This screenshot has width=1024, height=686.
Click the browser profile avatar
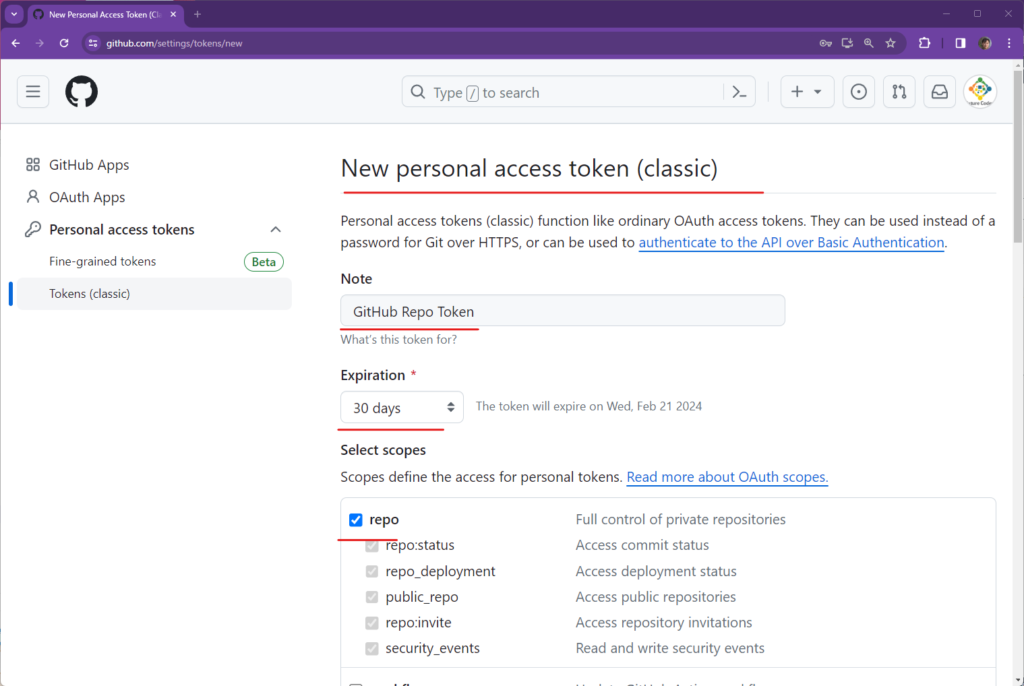click(985, 43)
